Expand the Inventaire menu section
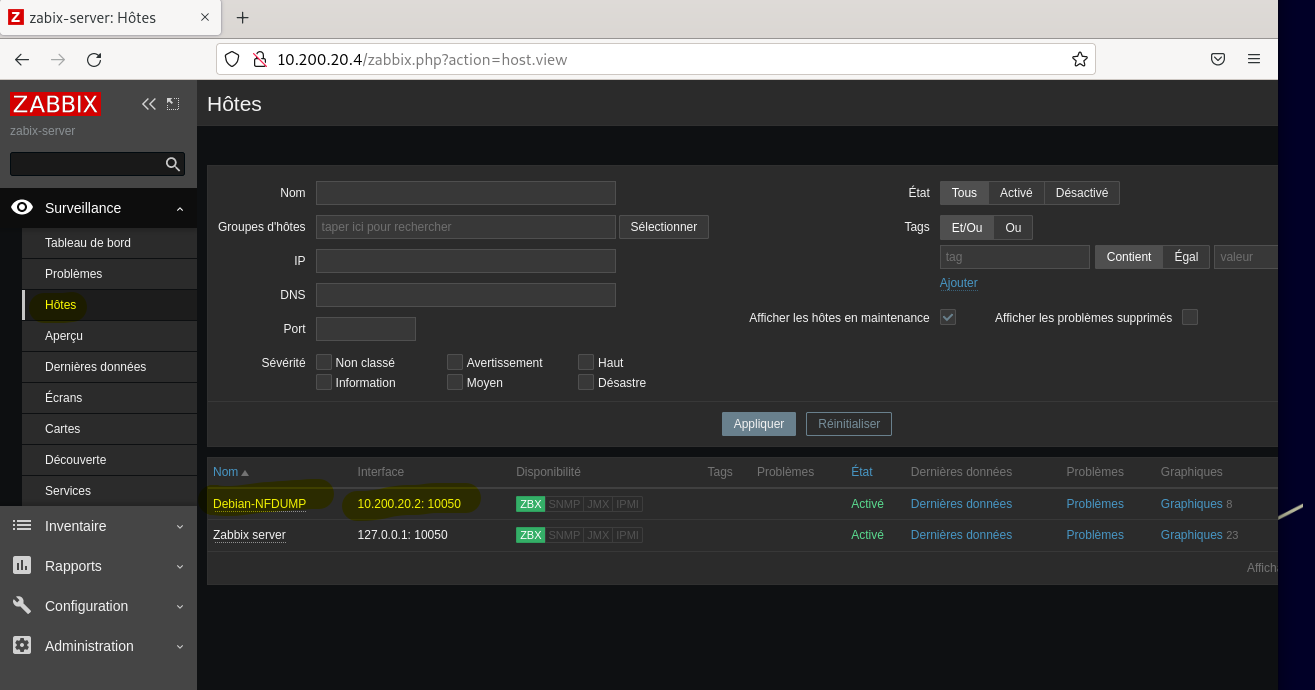The height and width of the screenshot is (690, 1315). (98, 526)
